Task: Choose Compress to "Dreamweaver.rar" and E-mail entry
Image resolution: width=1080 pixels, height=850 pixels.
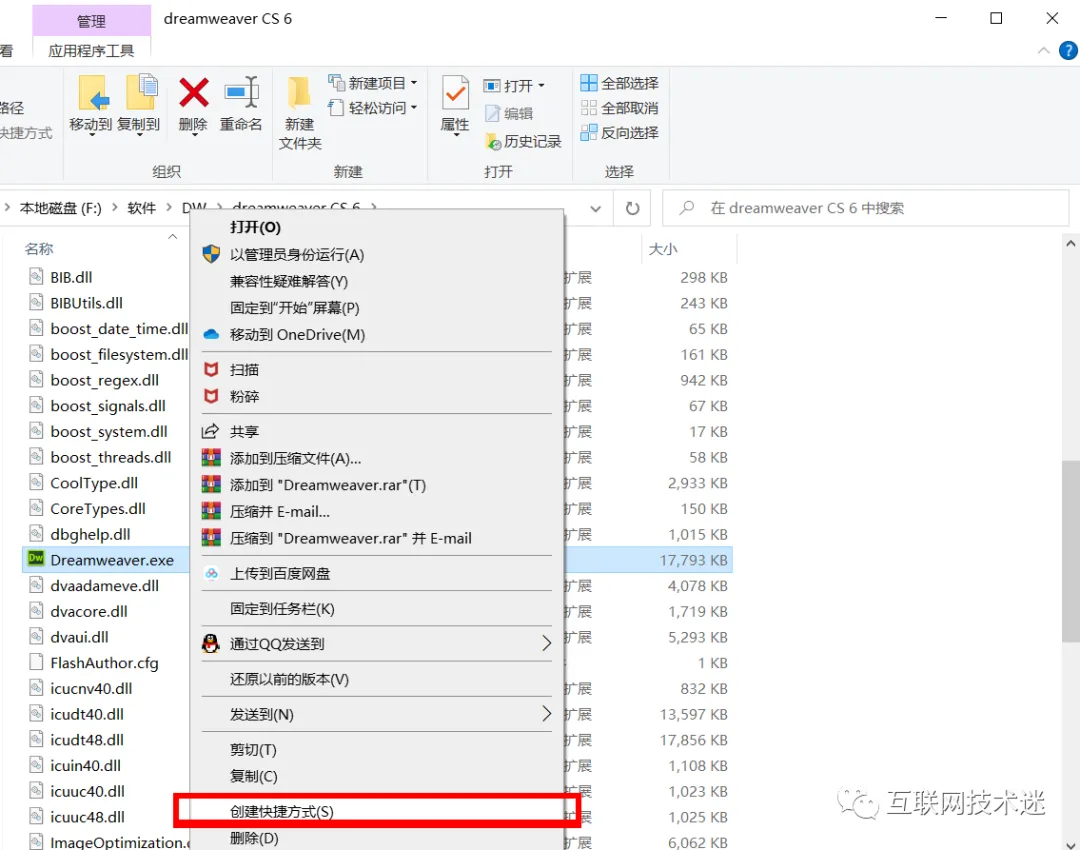Action: (376, 539)
